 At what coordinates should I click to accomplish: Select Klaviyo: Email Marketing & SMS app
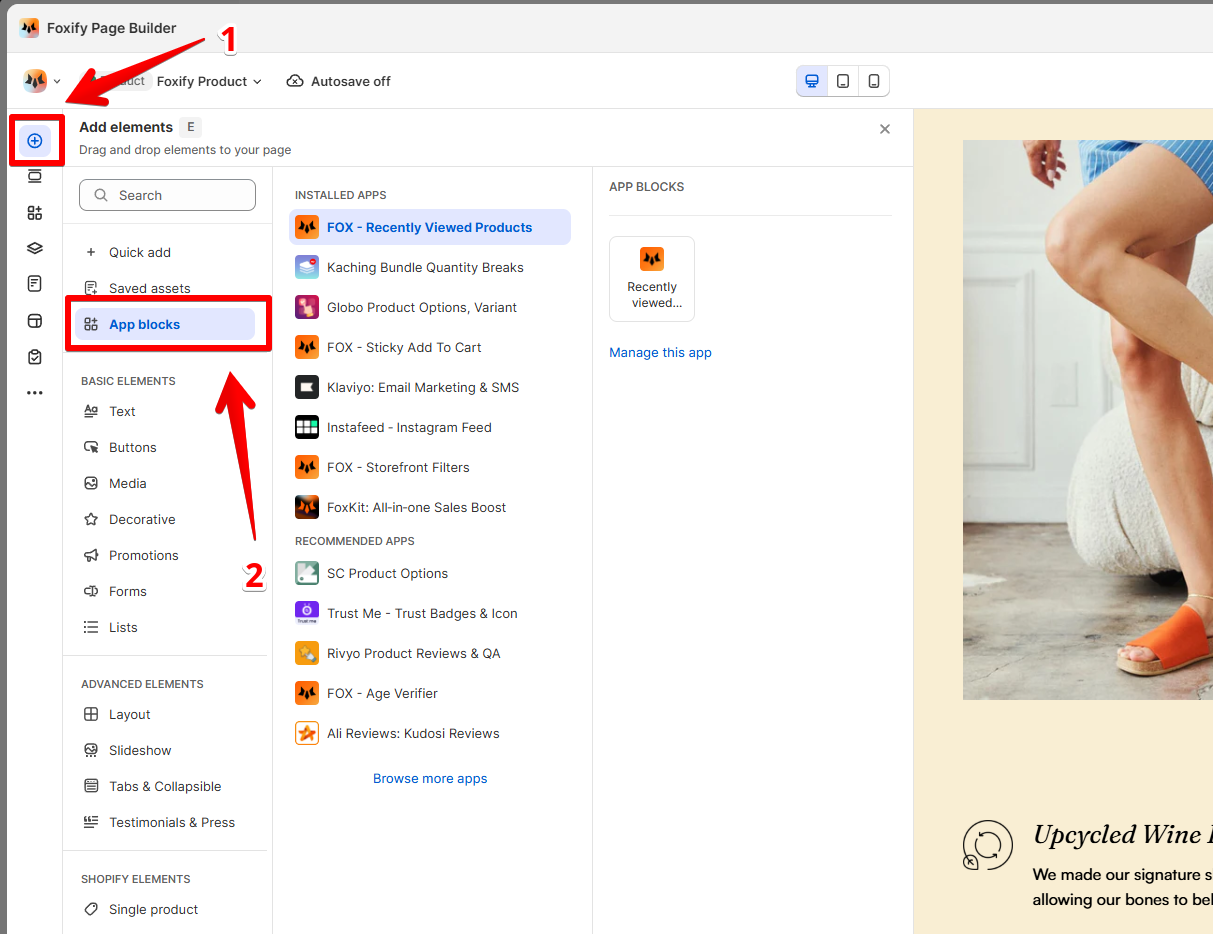[x=430, y=387]
